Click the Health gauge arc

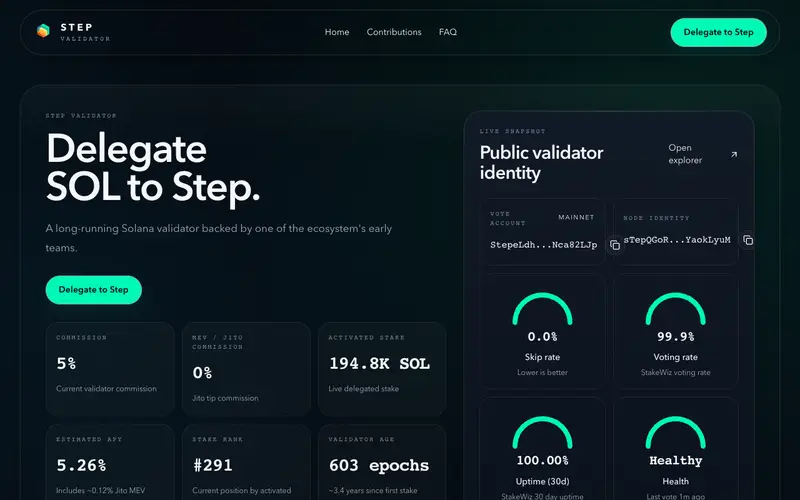(676, 433)
